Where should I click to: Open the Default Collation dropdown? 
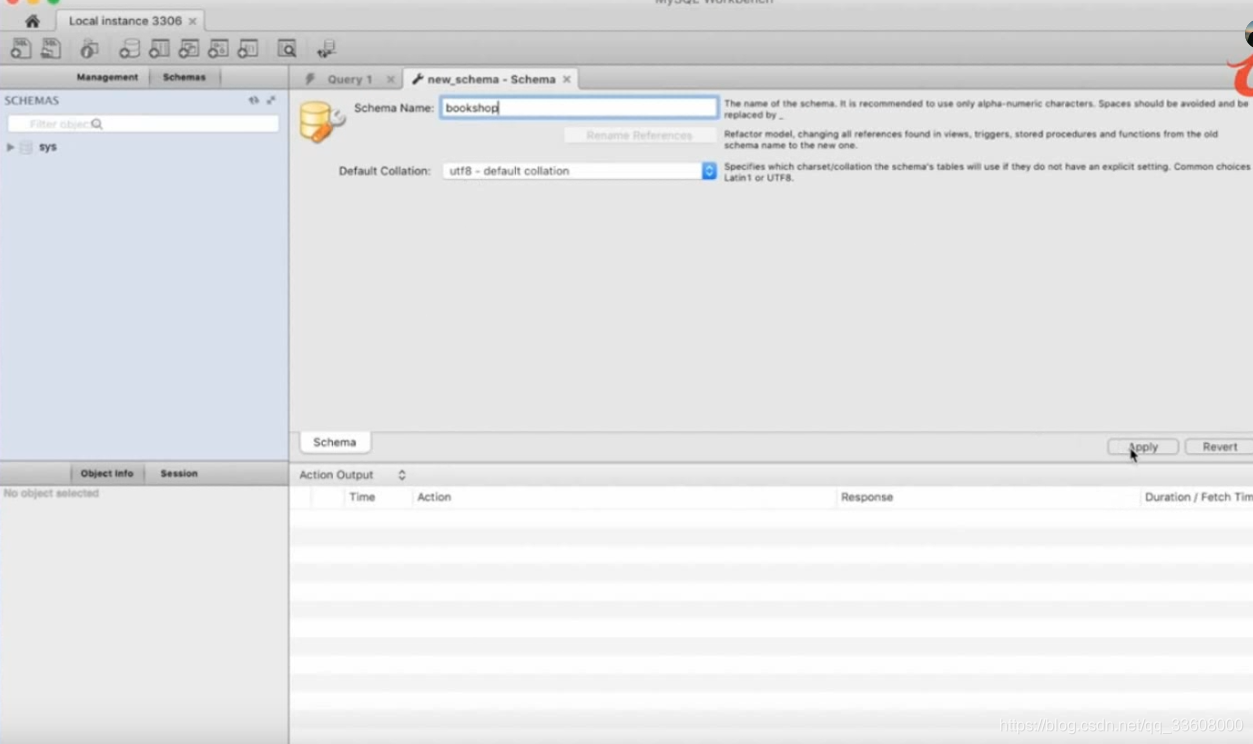580,171
